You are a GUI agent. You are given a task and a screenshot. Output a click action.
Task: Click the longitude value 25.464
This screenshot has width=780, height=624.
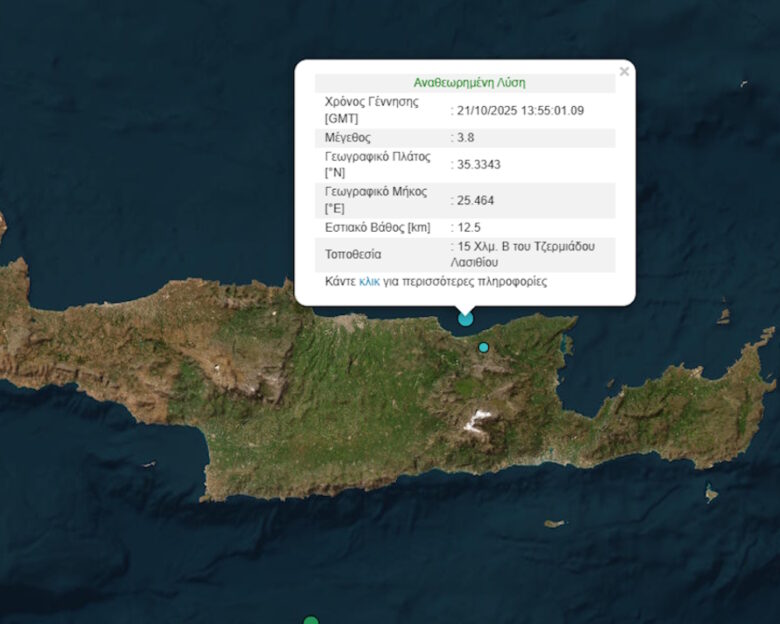pyautogui.click(x=475, y=200)
